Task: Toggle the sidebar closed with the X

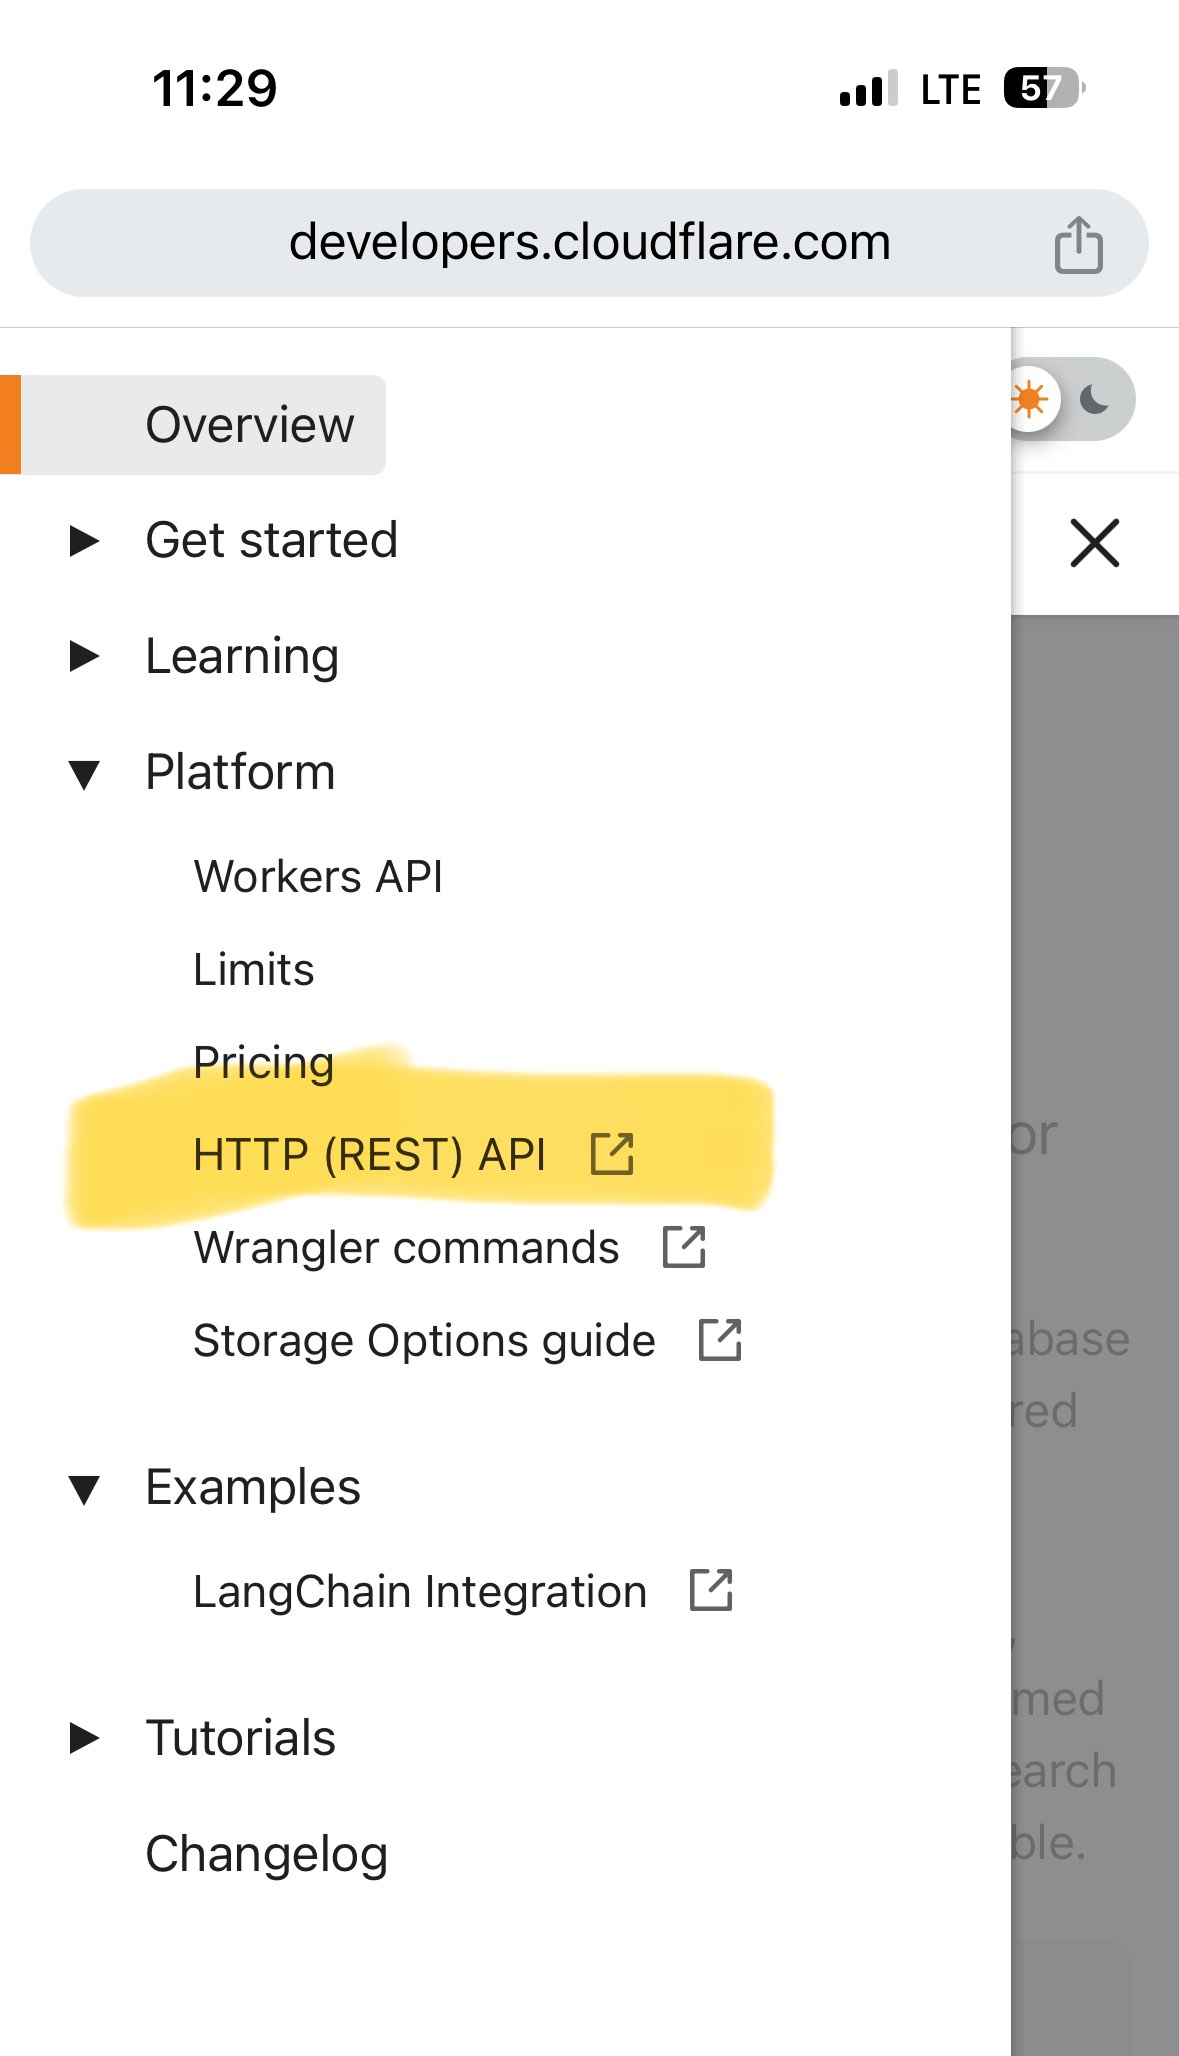Action: (1095, 543)
